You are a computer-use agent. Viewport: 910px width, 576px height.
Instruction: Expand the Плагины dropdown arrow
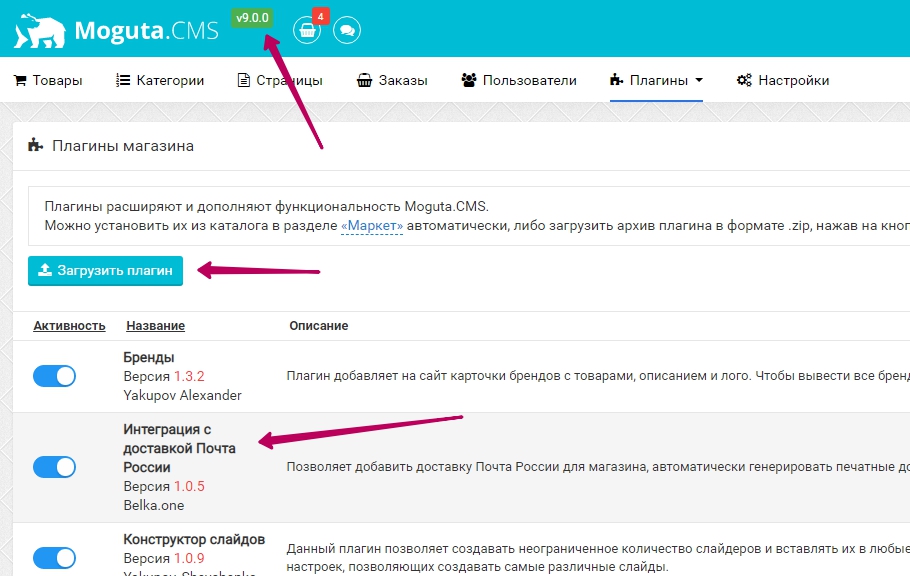699,80
